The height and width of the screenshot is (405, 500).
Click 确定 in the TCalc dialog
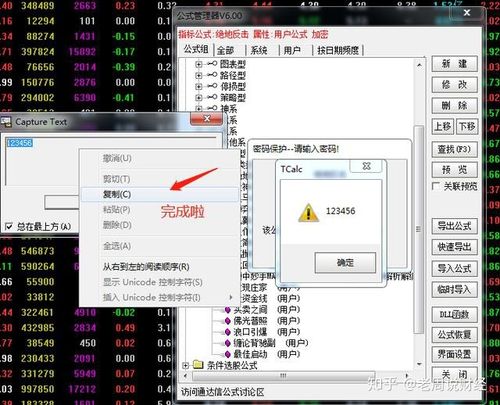pos(345,263)
